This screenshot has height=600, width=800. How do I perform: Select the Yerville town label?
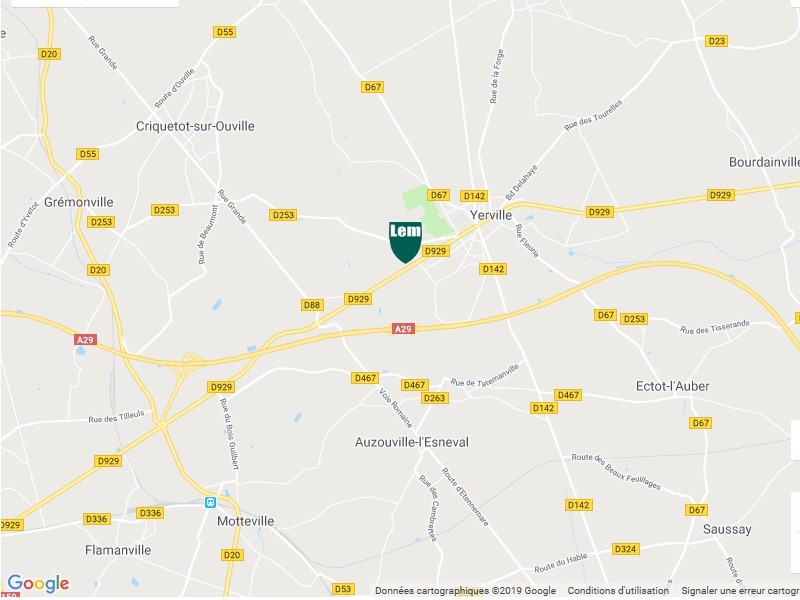pyautogui.click(x=491, y=215)
